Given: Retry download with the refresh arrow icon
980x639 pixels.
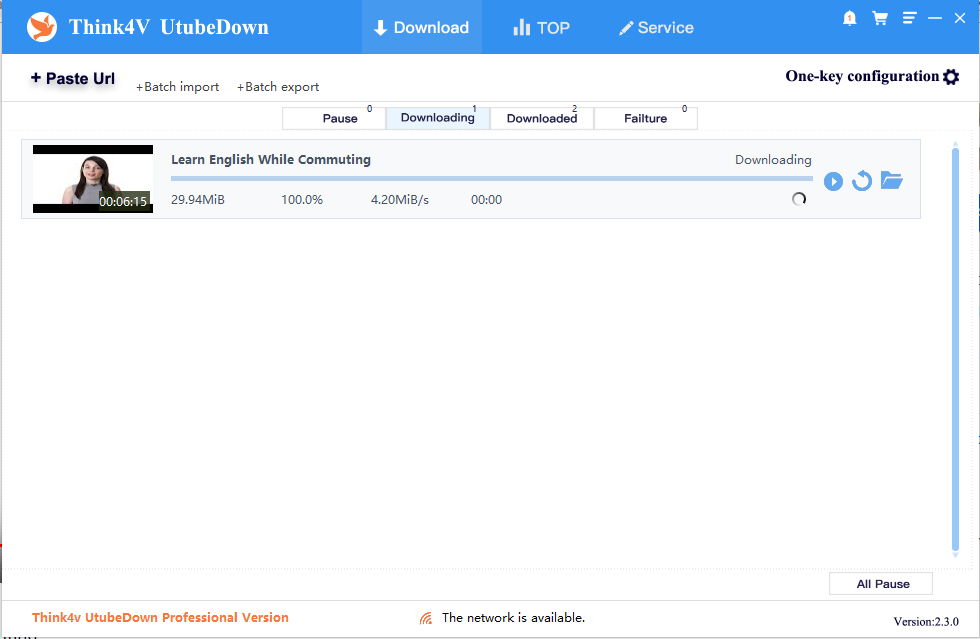Looking at the screenshot, I should tap(862, 181).
